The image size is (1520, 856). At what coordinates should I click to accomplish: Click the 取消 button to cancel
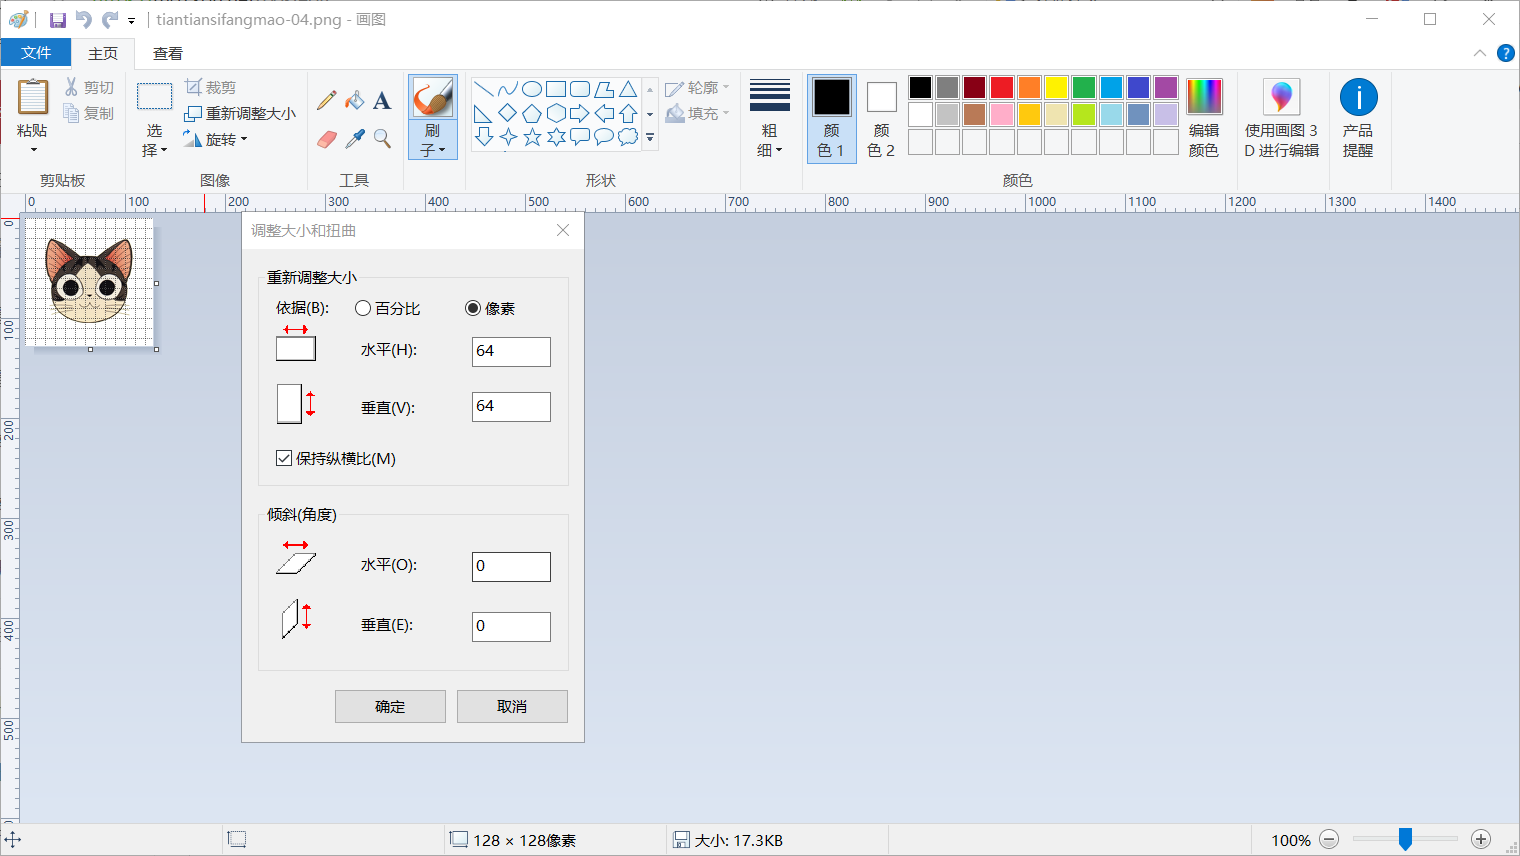coord(512,706)
